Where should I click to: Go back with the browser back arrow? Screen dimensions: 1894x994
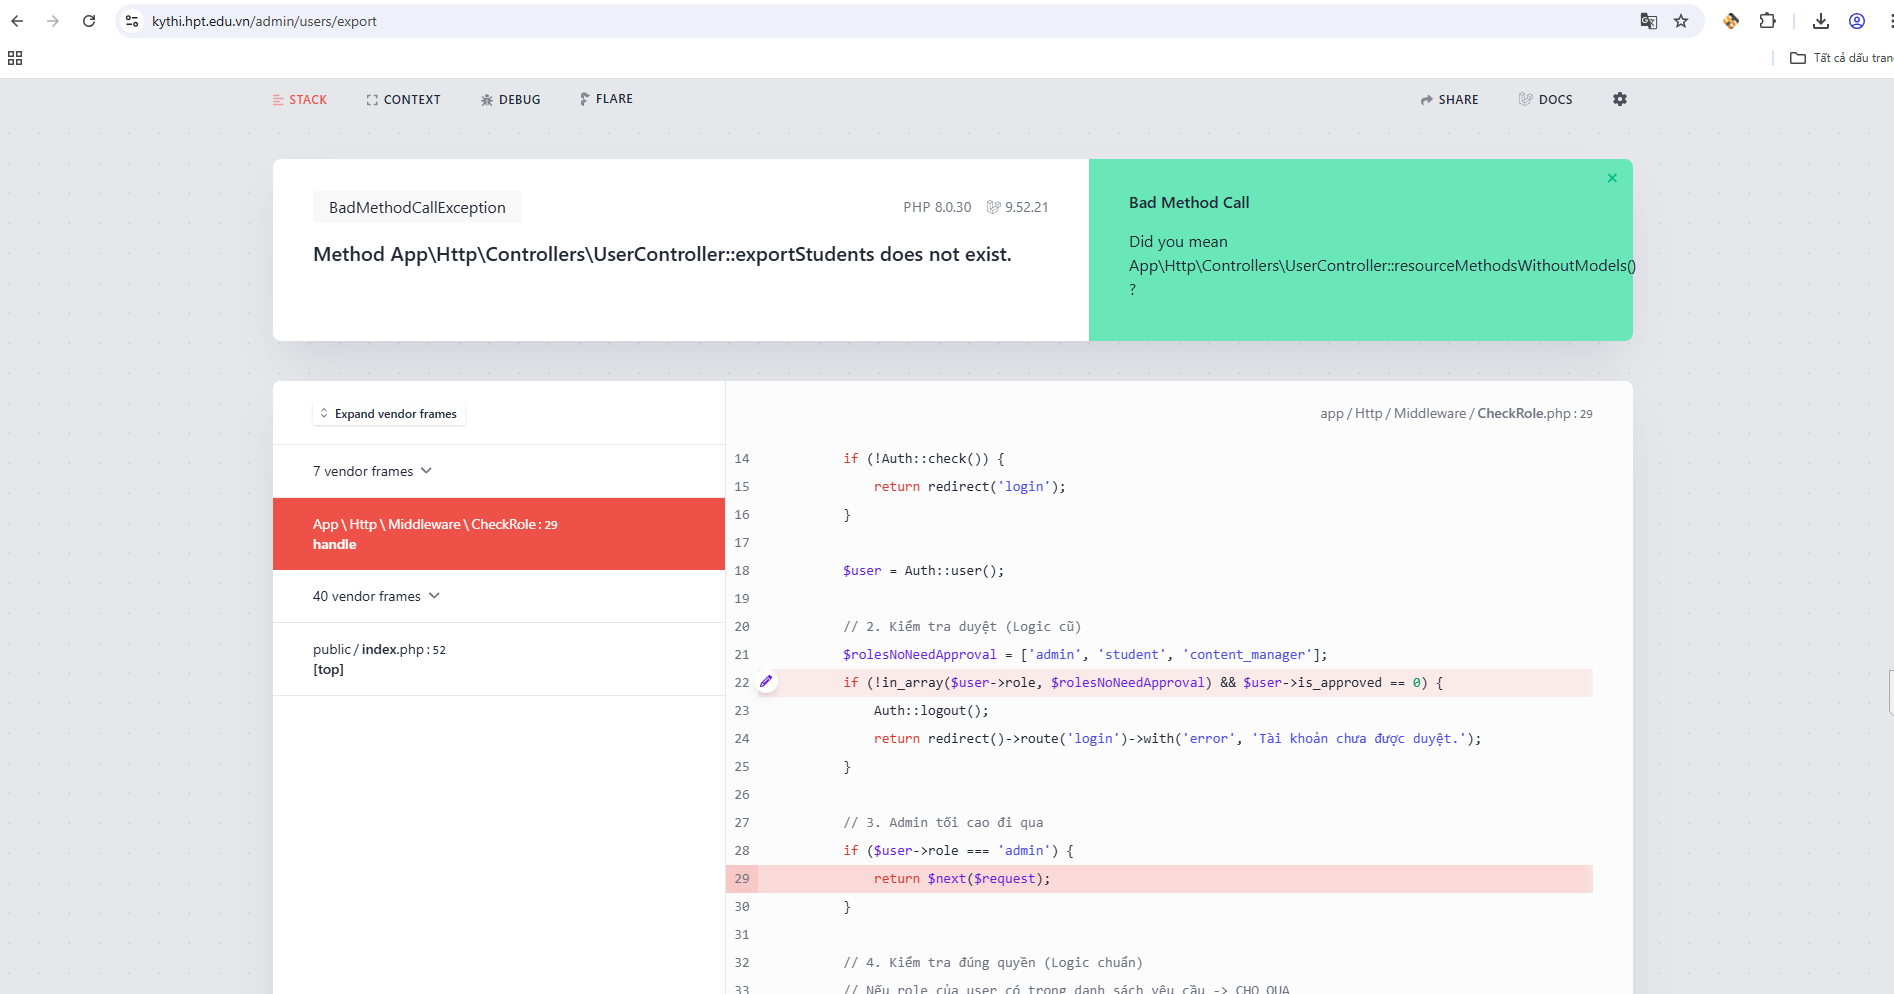click(17, 21)
